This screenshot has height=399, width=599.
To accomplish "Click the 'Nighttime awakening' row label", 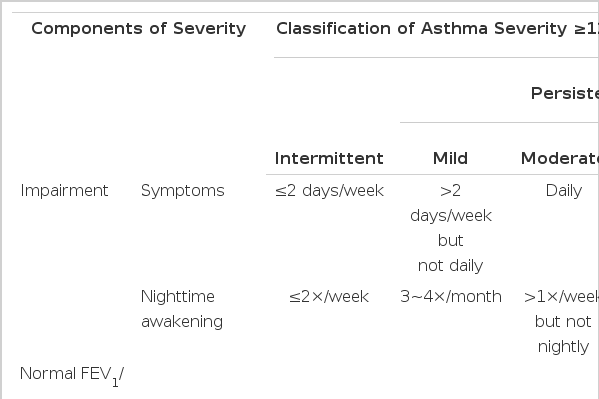I will tap(182, 309).
